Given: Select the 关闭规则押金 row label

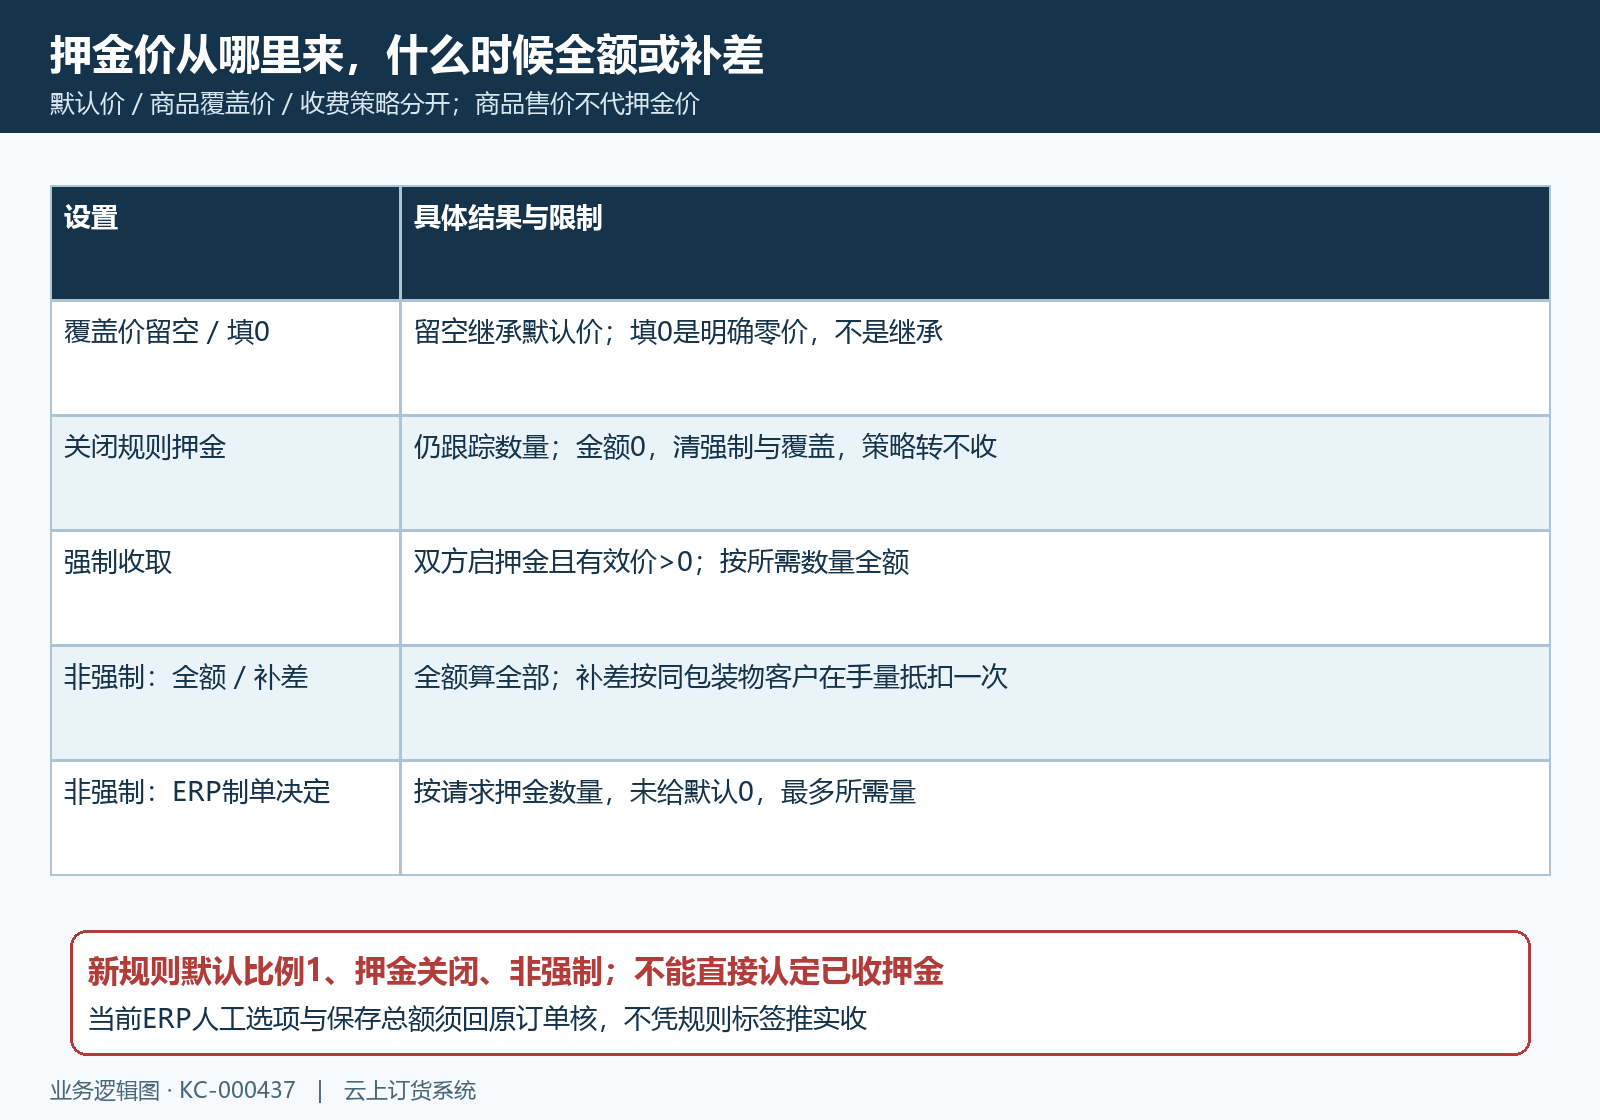Looking at the screenshot, I should (x=145, y=447).
